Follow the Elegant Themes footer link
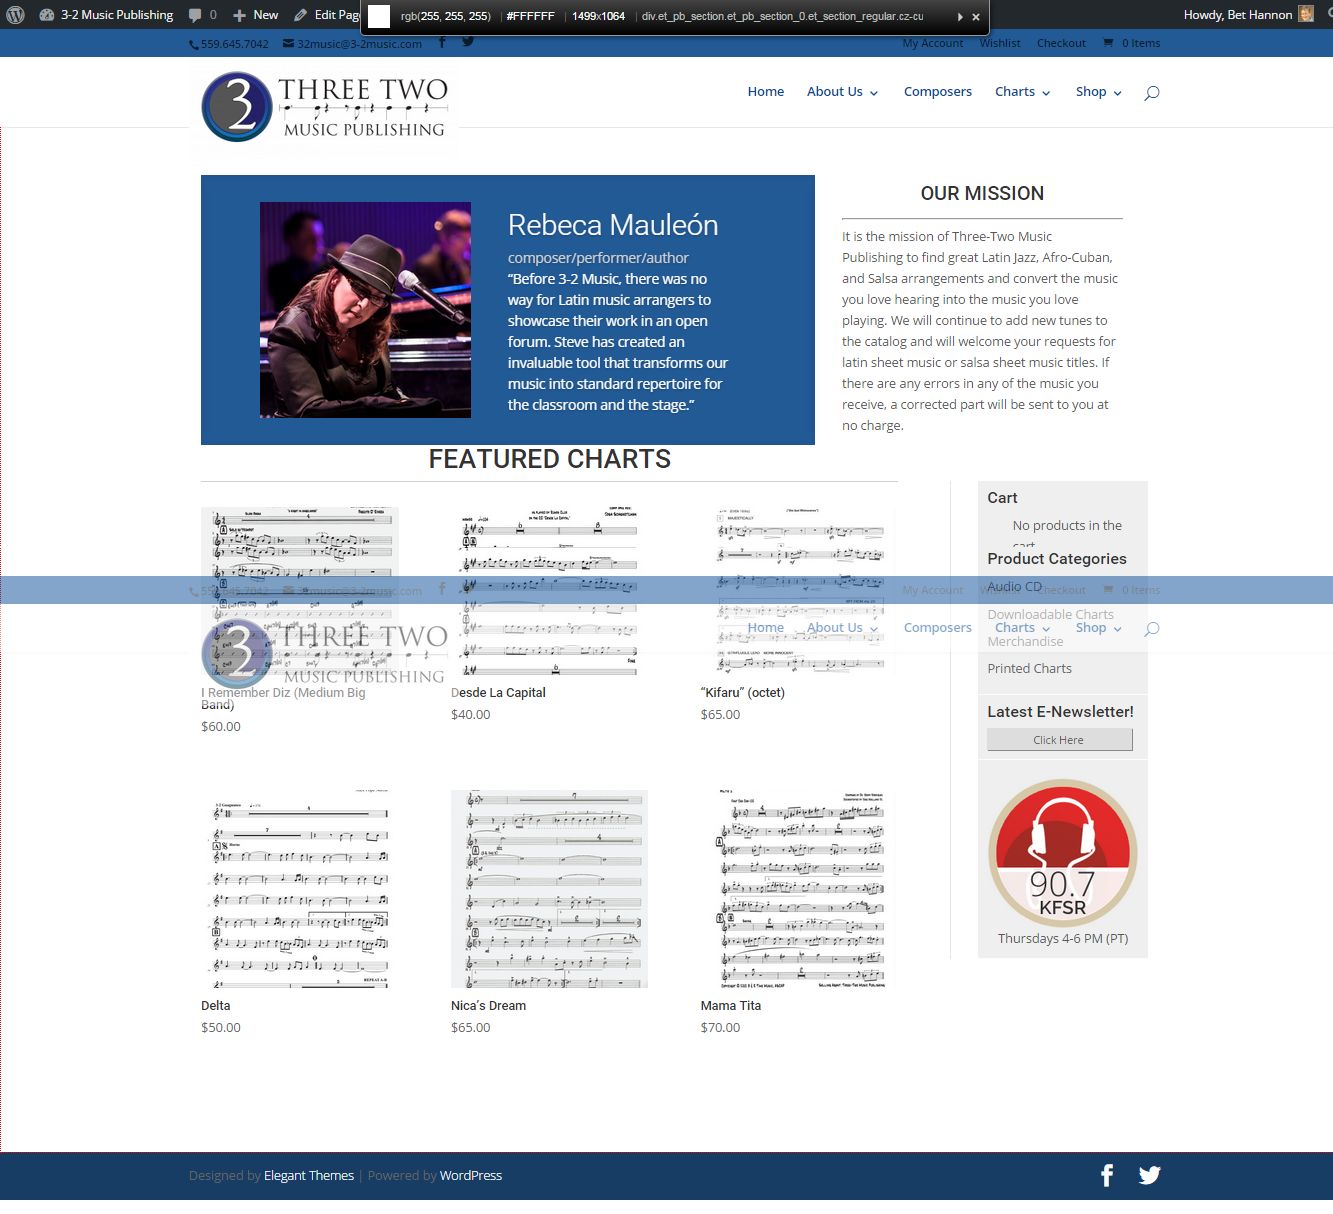Image resolution: width=1333 pixels, height=1214 pixels. pos(309,1176)
